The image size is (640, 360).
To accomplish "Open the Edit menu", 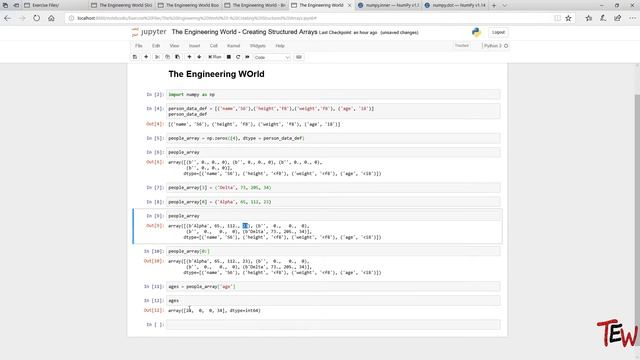I will tap(156, 46).
